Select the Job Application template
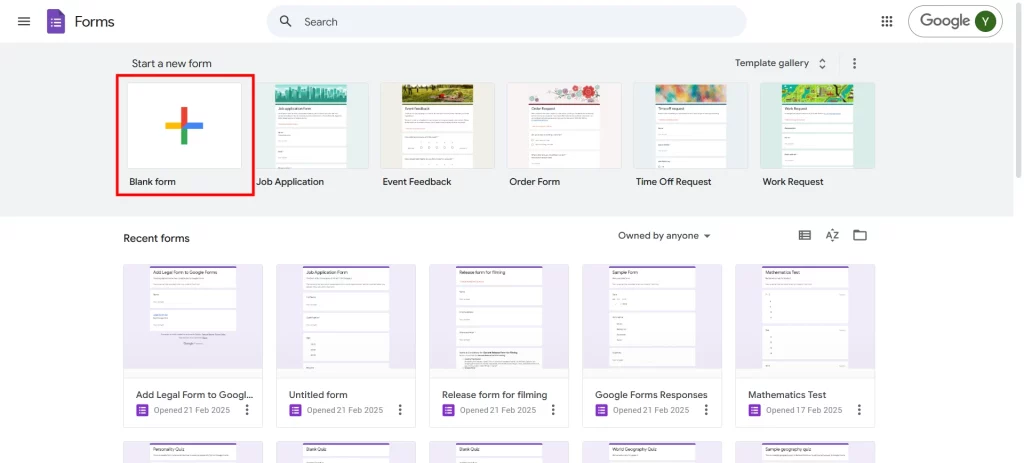Screen dimensions: 1024x463 (311, 126)
